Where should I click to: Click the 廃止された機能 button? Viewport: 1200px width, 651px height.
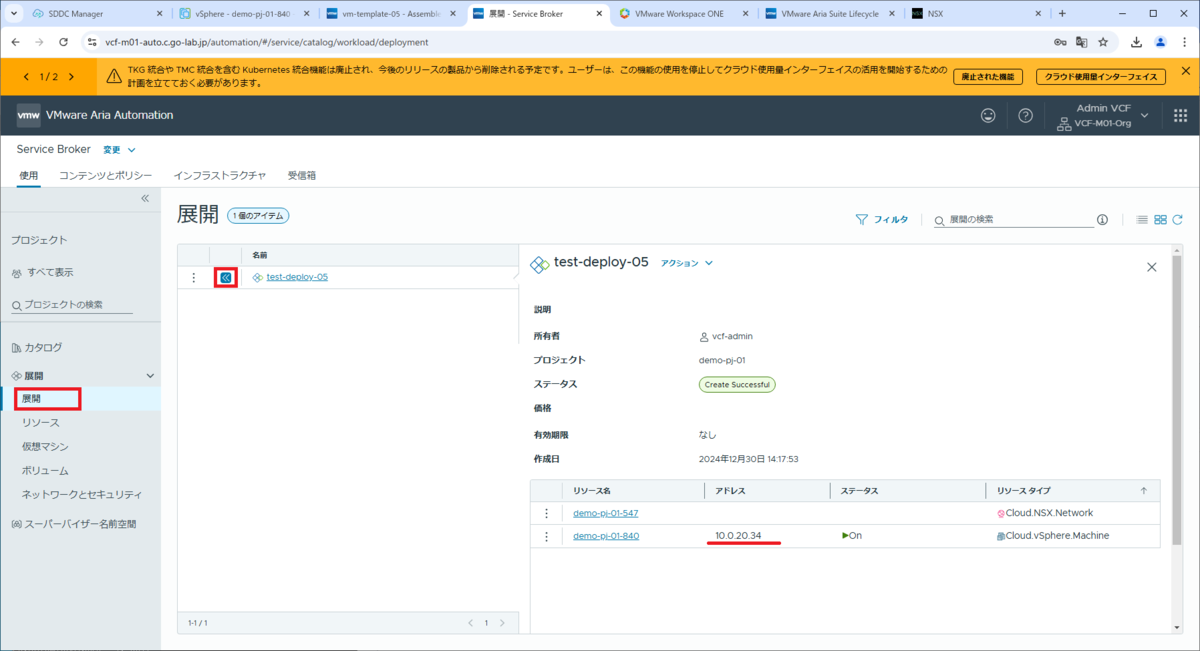(x=988, y=77)
